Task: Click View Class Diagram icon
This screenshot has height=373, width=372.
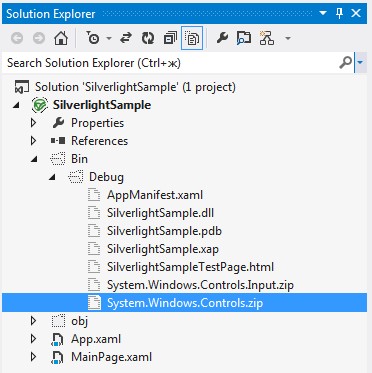Action: click(267, 38)
